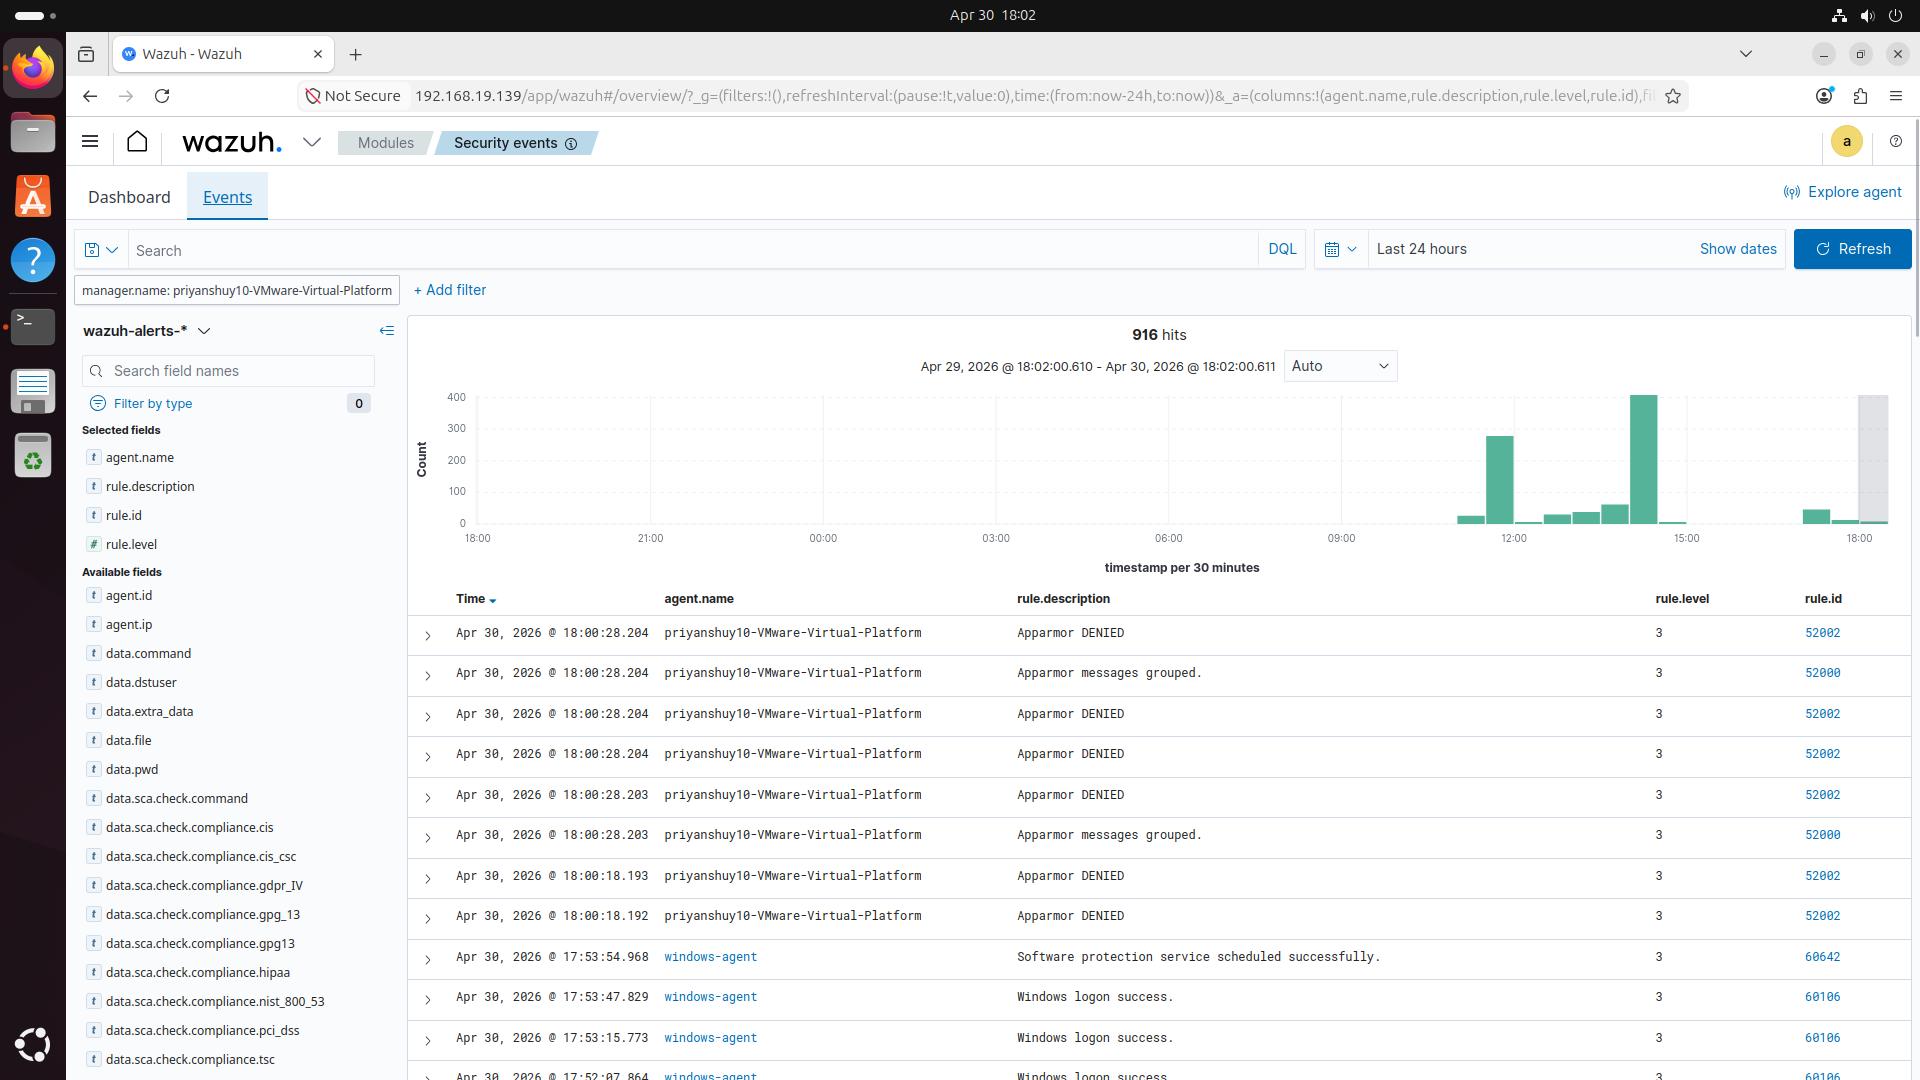
Task: Click the tallest histogram bar near 14:00
Action: click(1643, 459)
